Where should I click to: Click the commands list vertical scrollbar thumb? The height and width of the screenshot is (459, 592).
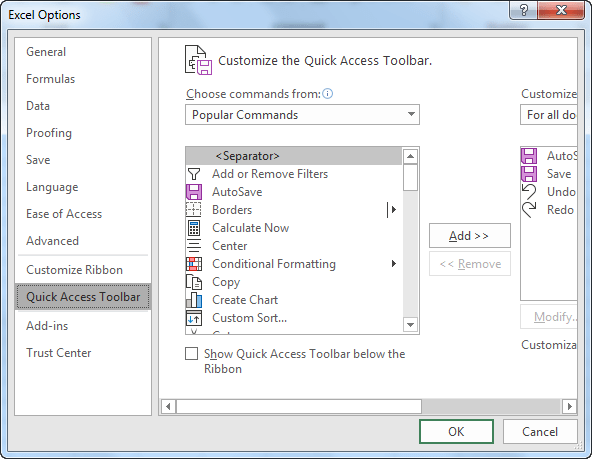tap(410, 177)
